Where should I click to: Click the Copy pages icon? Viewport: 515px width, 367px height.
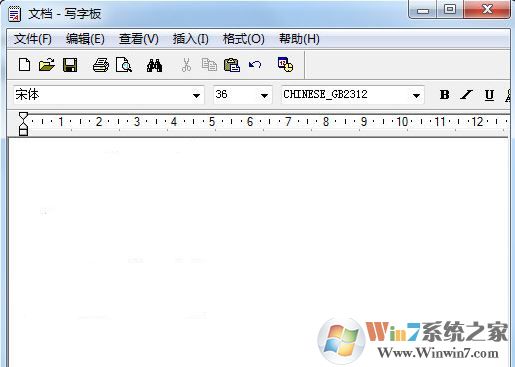[209, 65]
